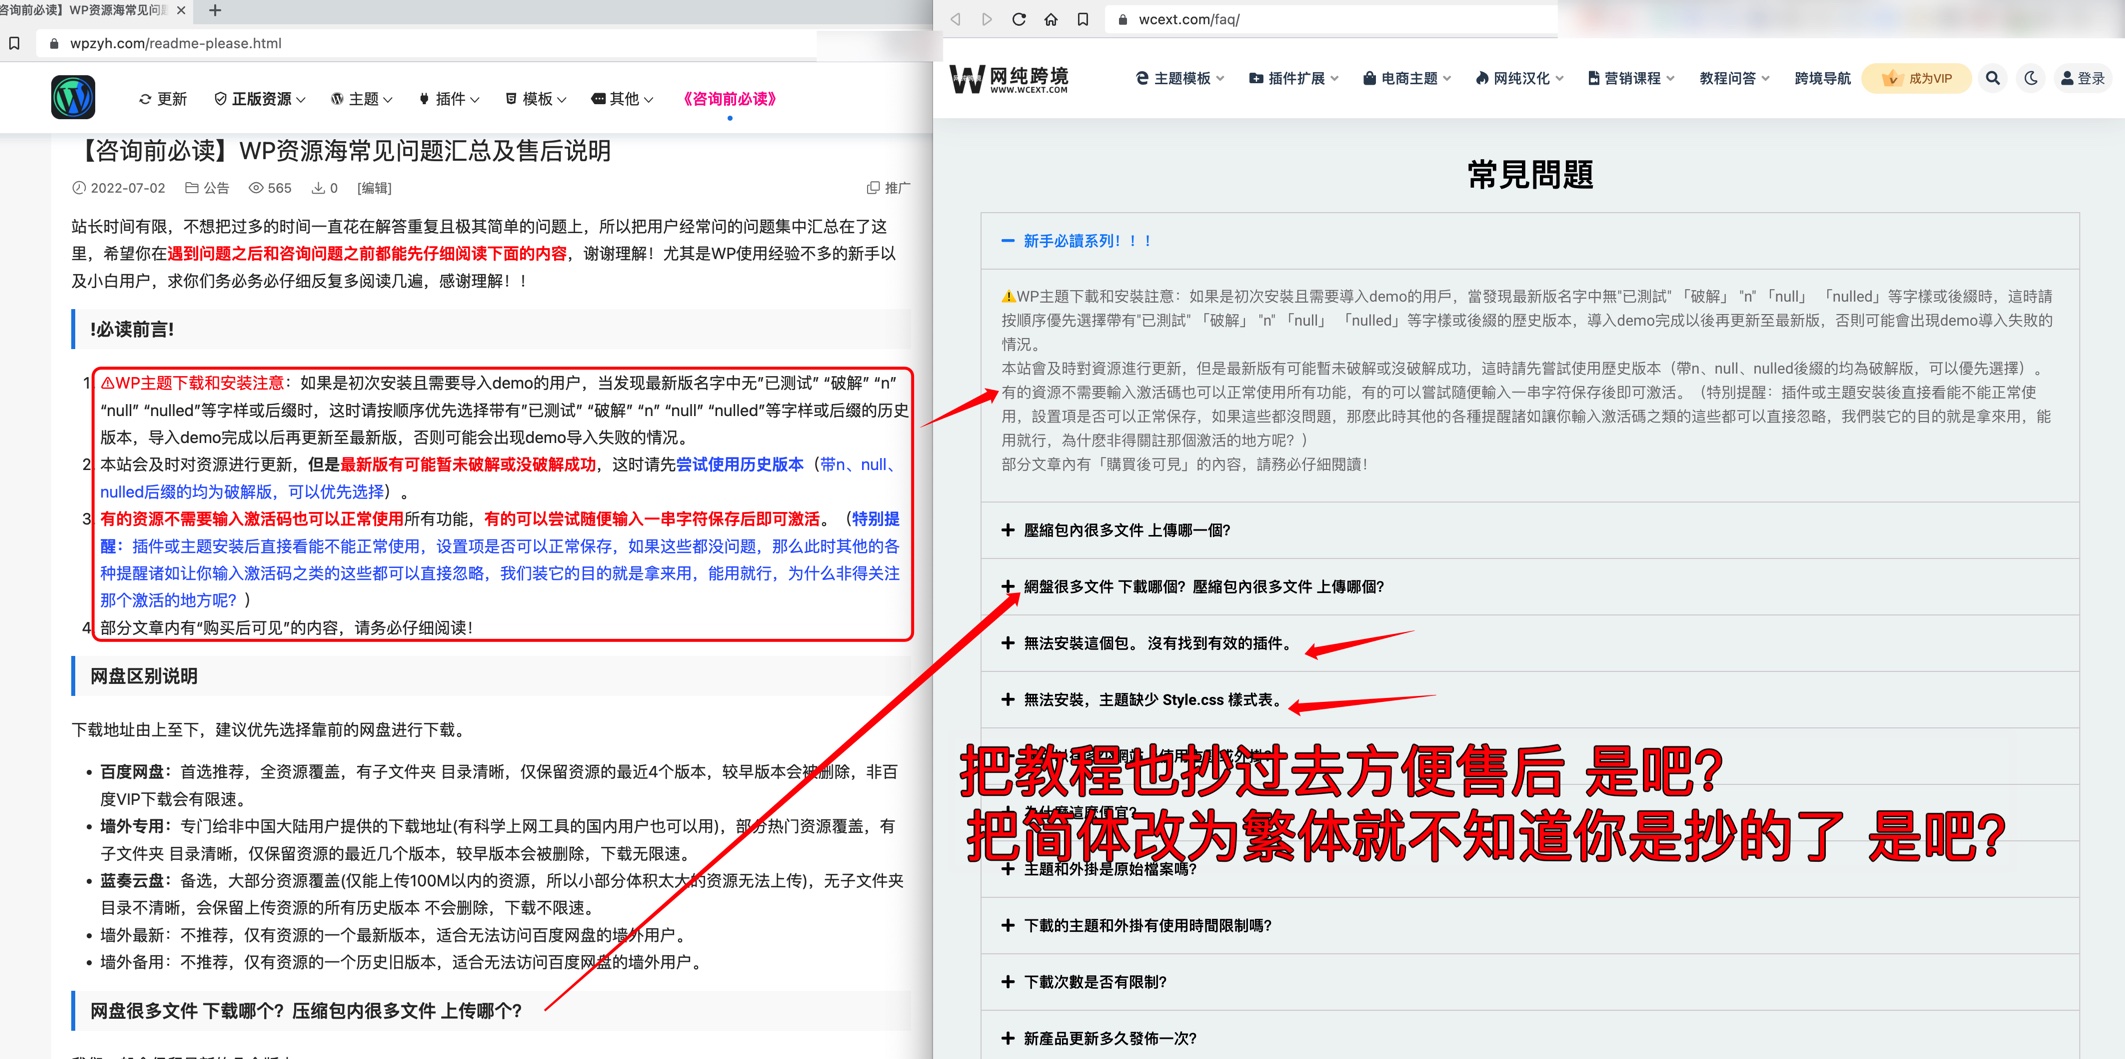Go back in the wcext.com browser window

pos(956,19)
